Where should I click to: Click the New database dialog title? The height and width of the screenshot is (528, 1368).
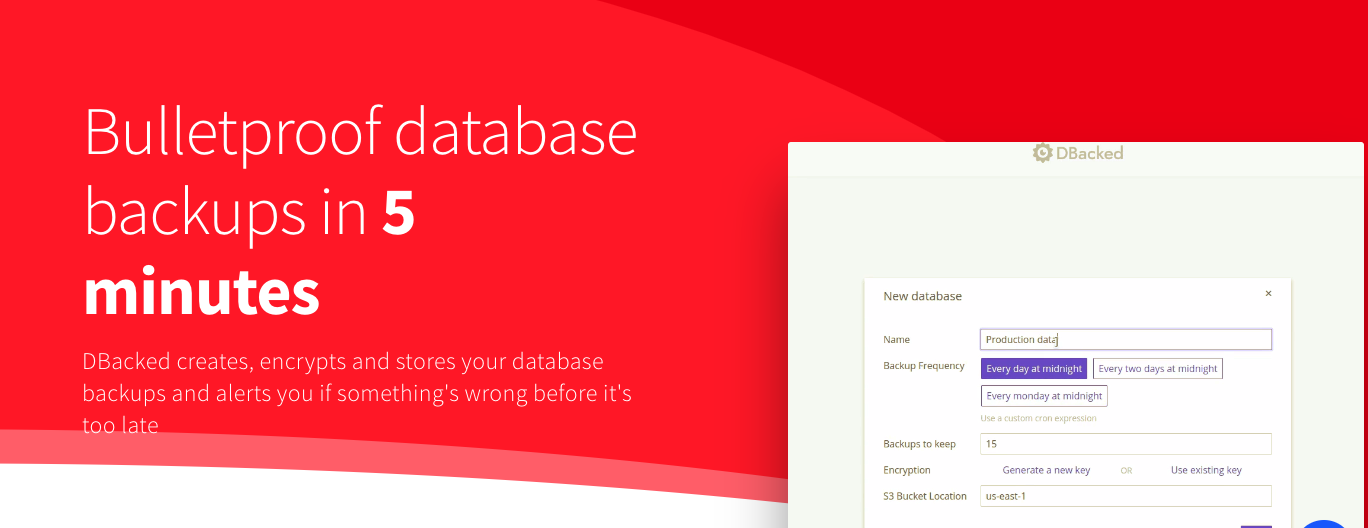point(922,296)
